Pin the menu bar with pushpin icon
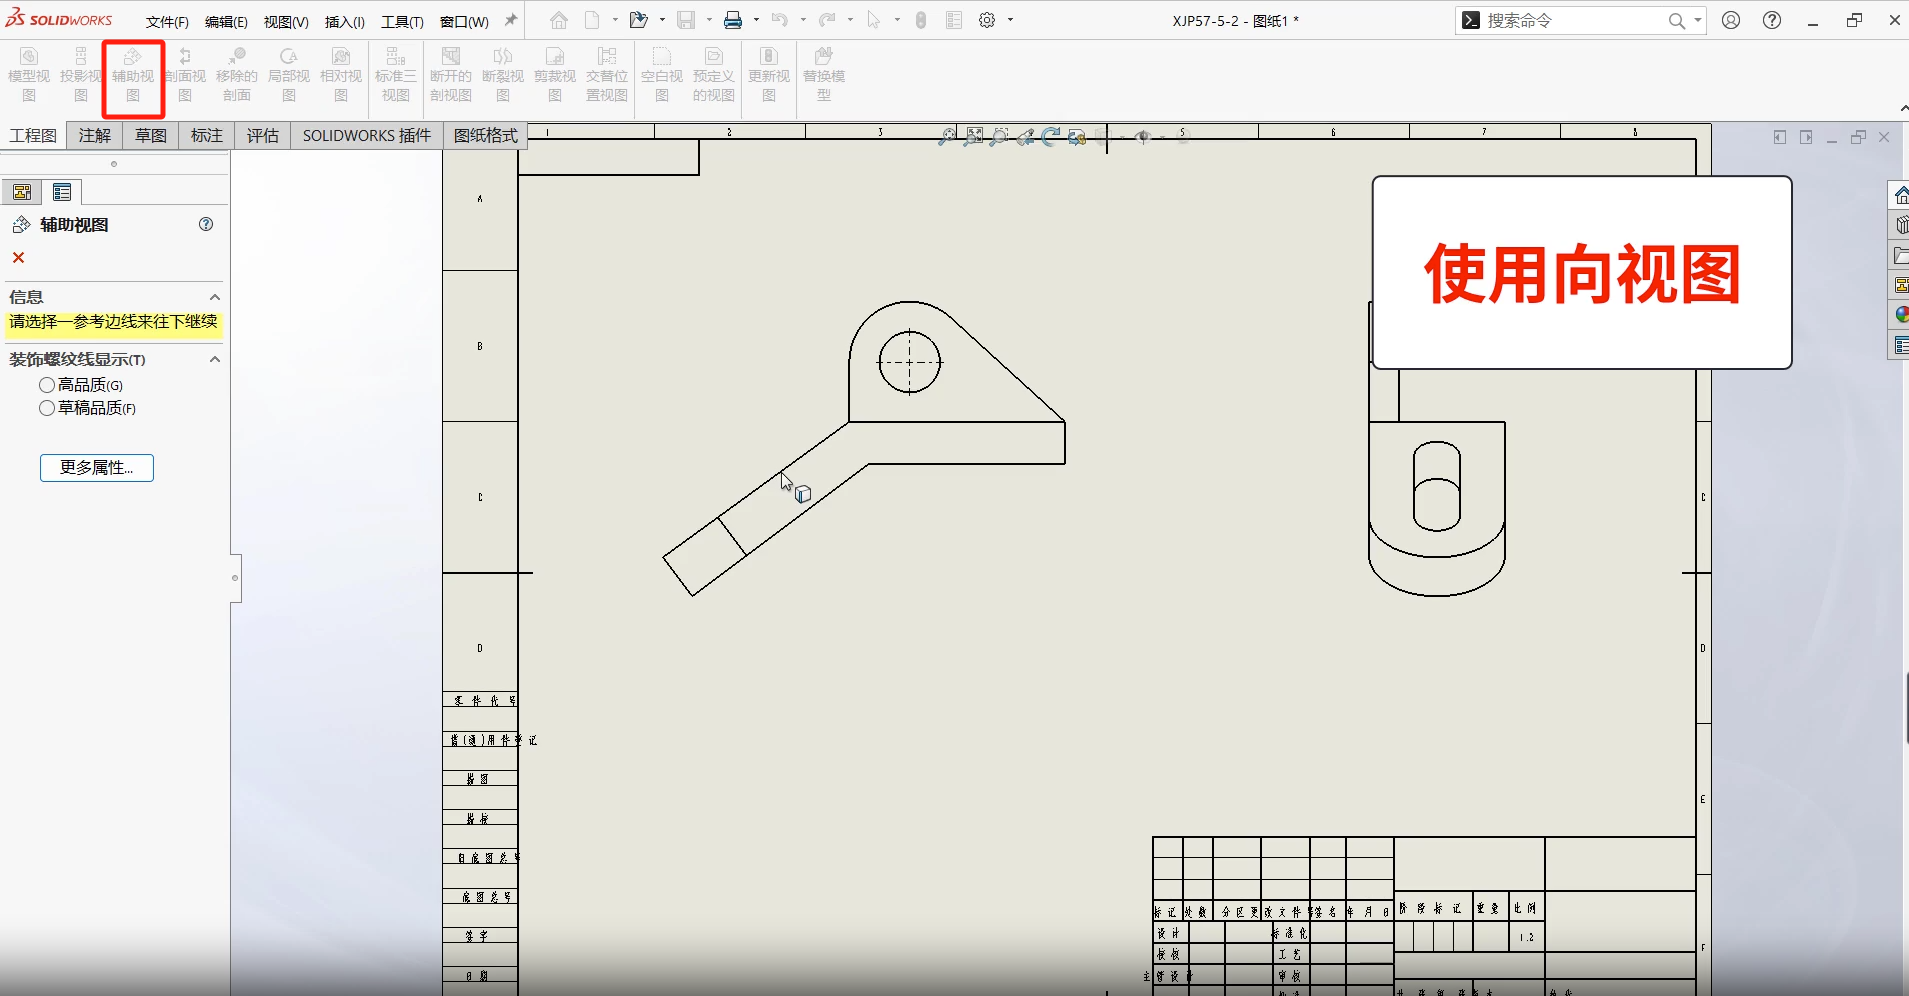Viewport: 1909px width, 996px height. (x=511, y=20)
